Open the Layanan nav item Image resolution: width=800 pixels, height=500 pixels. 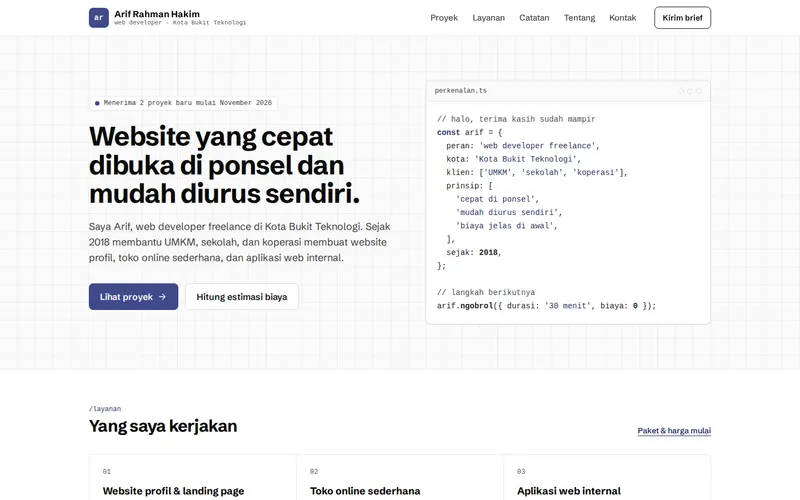pyautogui.click(x=488, y=18)
